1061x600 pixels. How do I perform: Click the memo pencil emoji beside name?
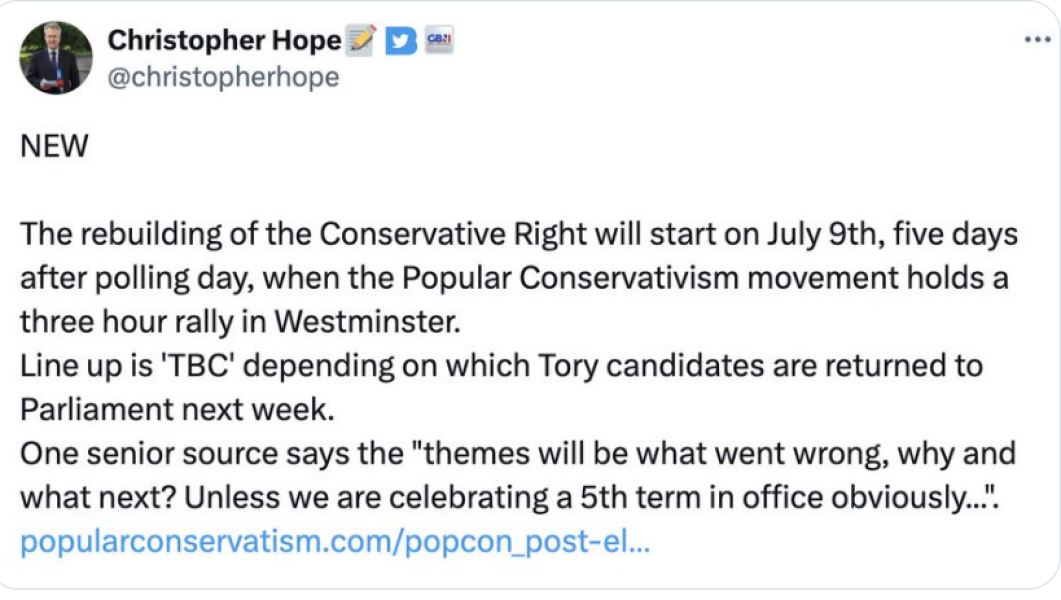pyautogui.click(x=361, y=40)
